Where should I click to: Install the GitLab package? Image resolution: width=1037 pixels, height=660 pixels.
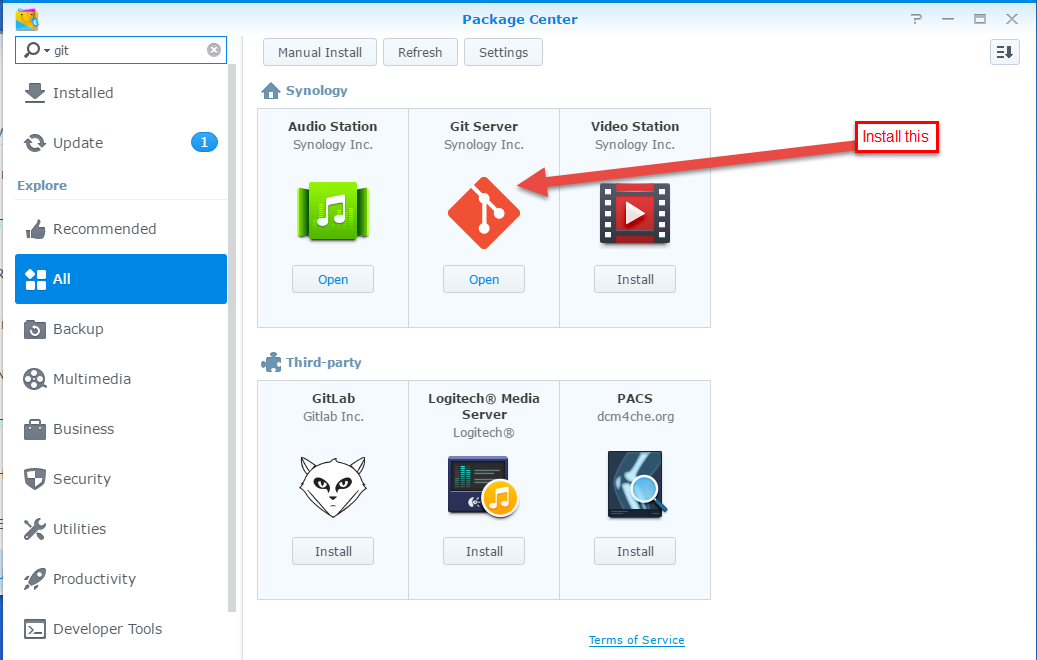[333, 551]
